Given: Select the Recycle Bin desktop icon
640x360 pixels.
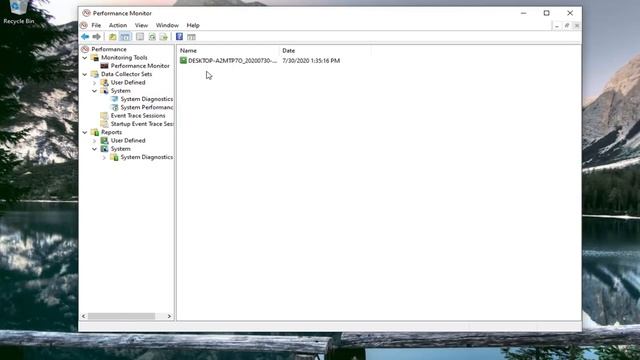Looking at the screenshot, I should point(18,12).
